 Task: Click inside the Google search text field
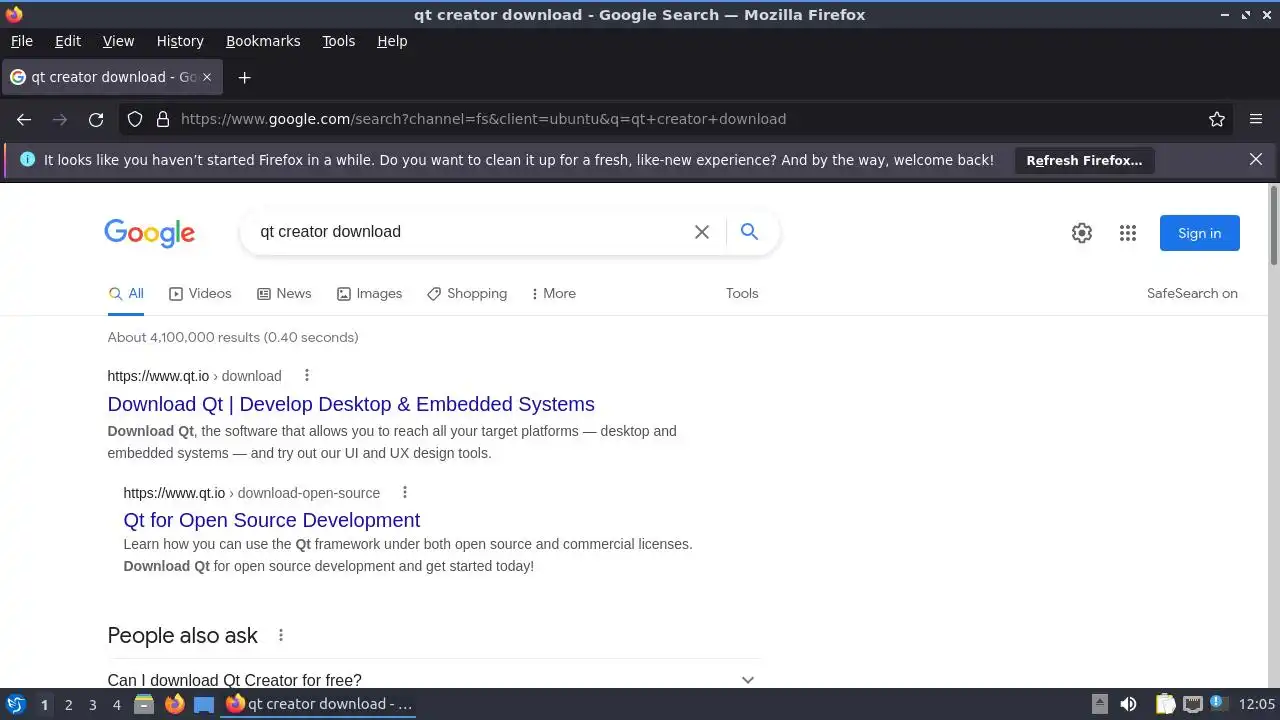click(470, 232)
